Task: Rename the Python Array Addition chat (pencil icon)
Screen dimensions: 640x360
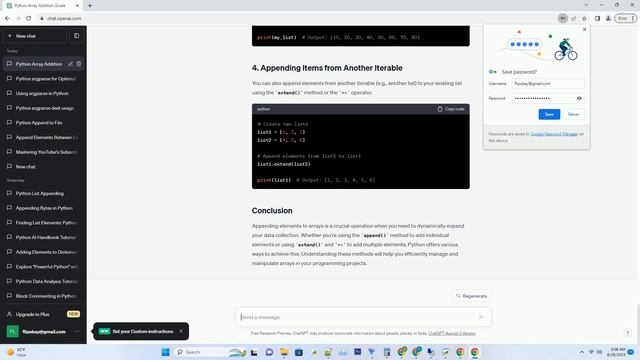Action: pyautogui.click(x=70, y=64)
